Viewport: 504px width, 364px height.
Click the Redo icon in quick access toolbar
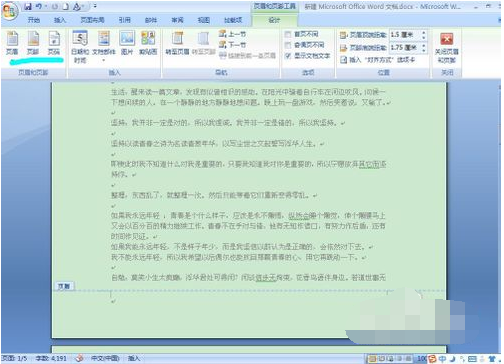pos(55,6)
